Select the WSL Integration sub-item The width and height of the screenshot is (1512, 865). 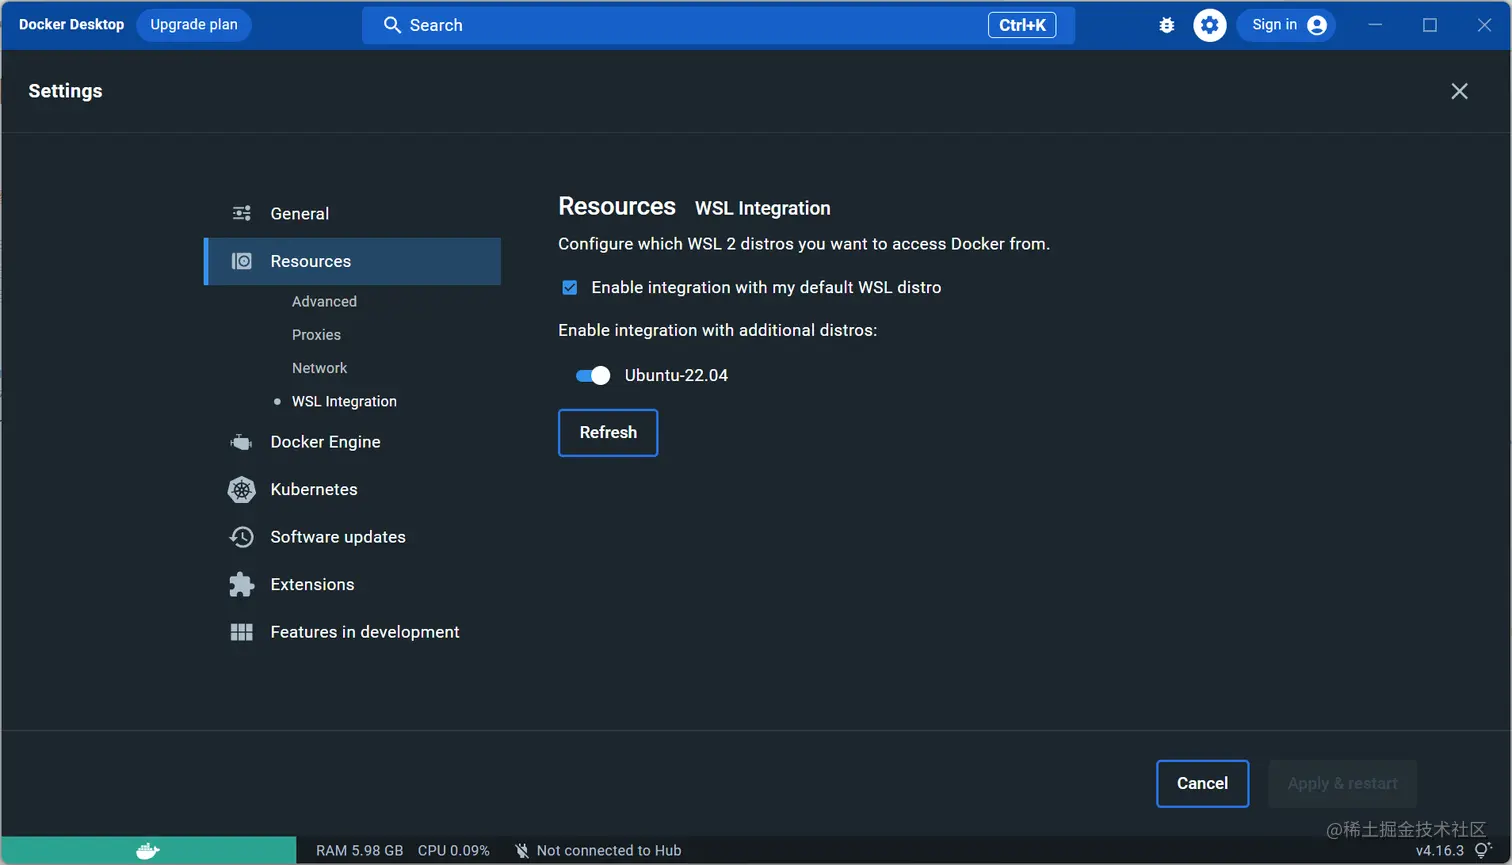(x=344, y=401)
